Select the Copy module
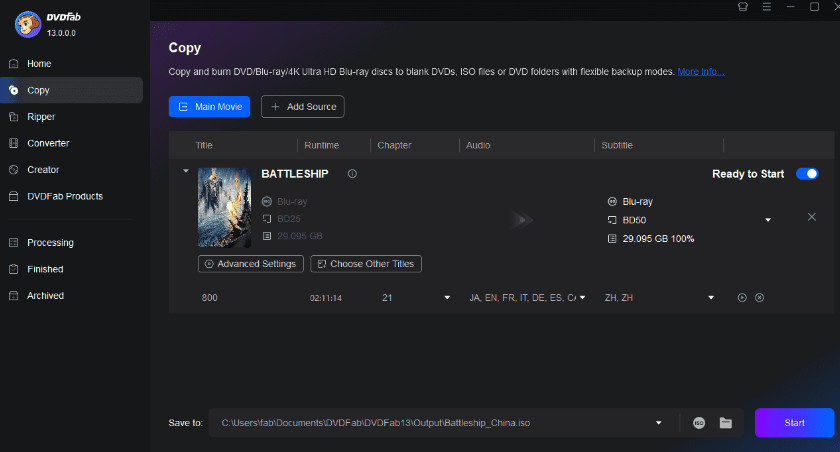The image size is (840, 452). click(71, 90)
